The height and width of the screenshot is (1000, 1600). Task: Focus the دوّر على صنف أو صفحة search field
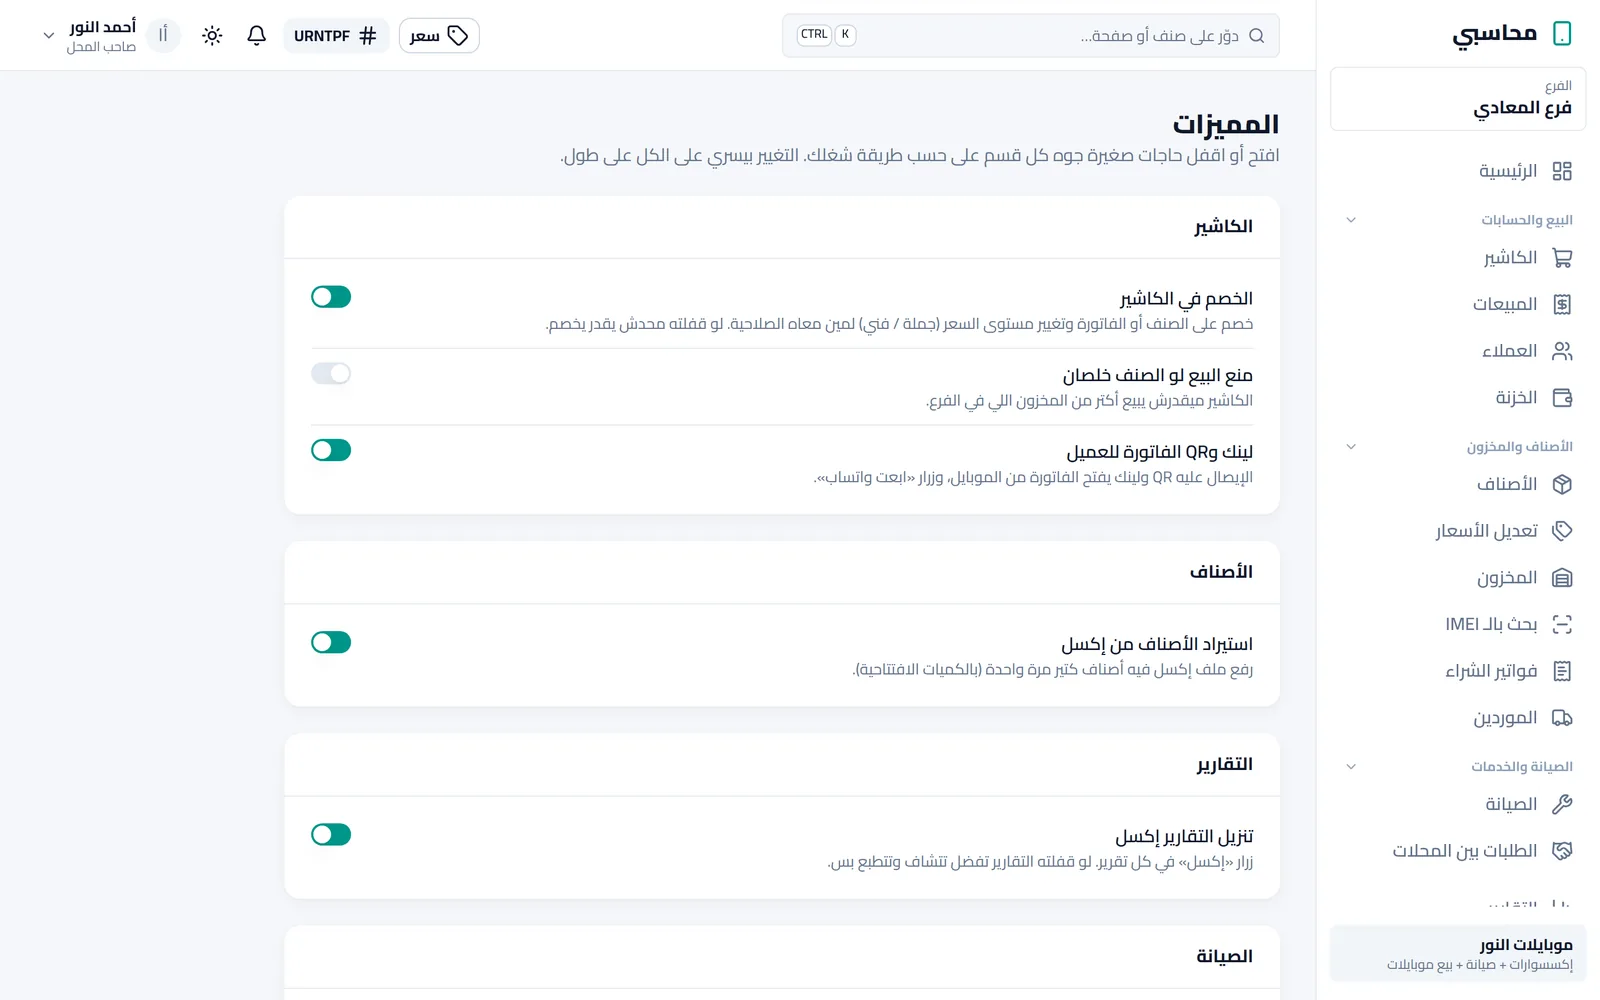click(1031, 35)
